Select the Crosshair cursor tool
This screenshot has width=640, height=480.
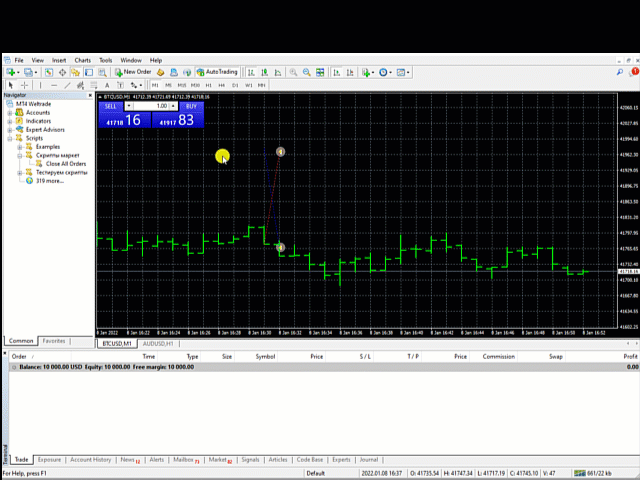click(x=24, y=85)
